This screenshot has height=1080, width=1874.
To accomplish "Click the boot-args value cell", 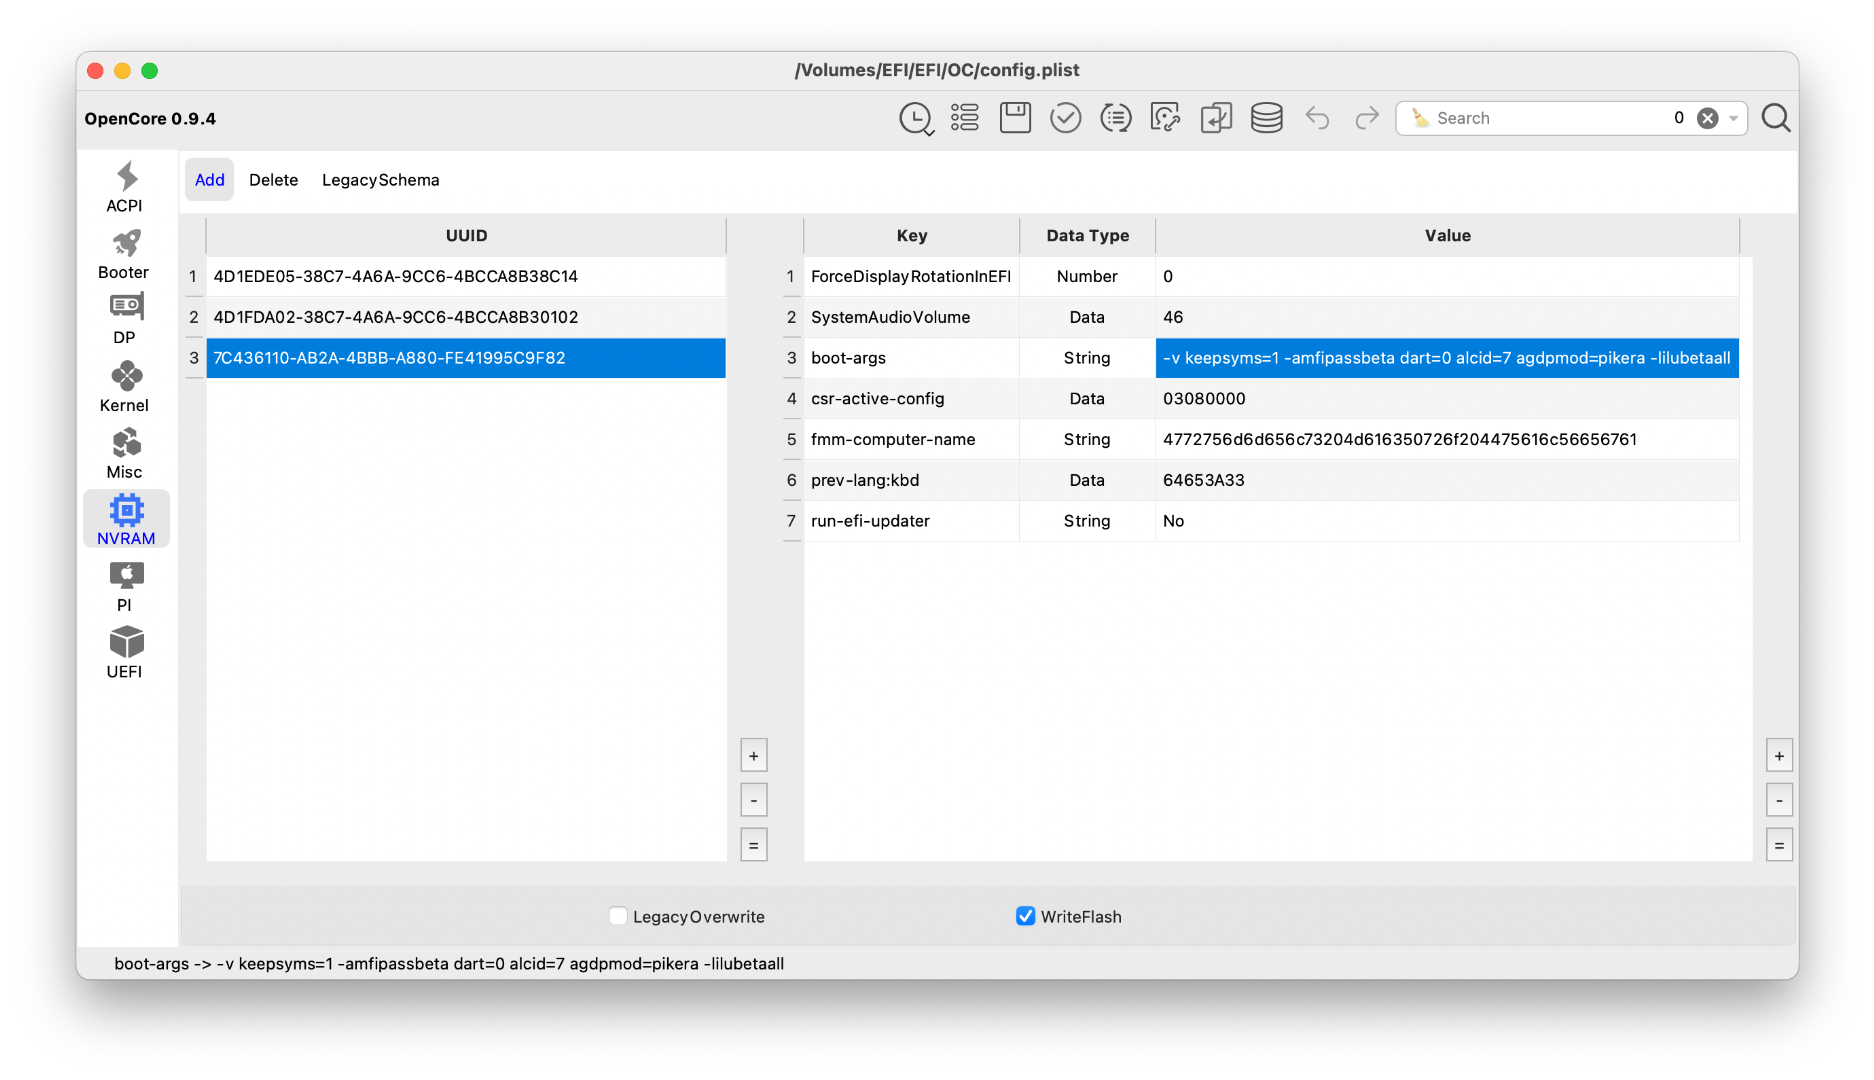I will 1448,358.
